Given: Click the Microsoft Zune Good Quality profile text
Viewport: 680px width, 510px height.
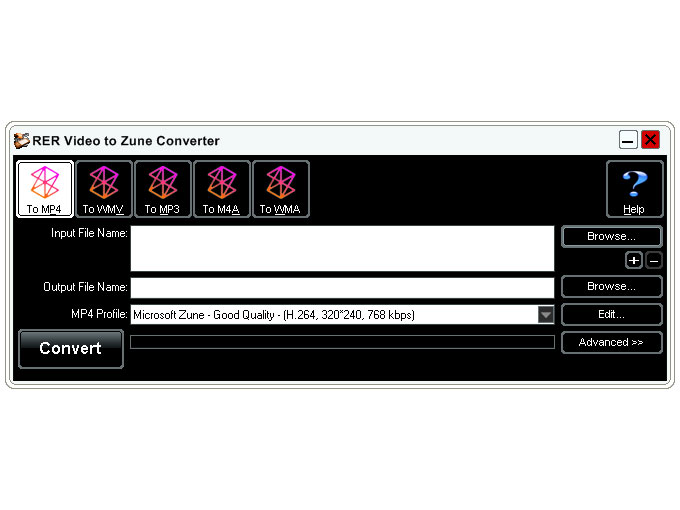Looking at the screenshot, I should [x=274, y=315].
